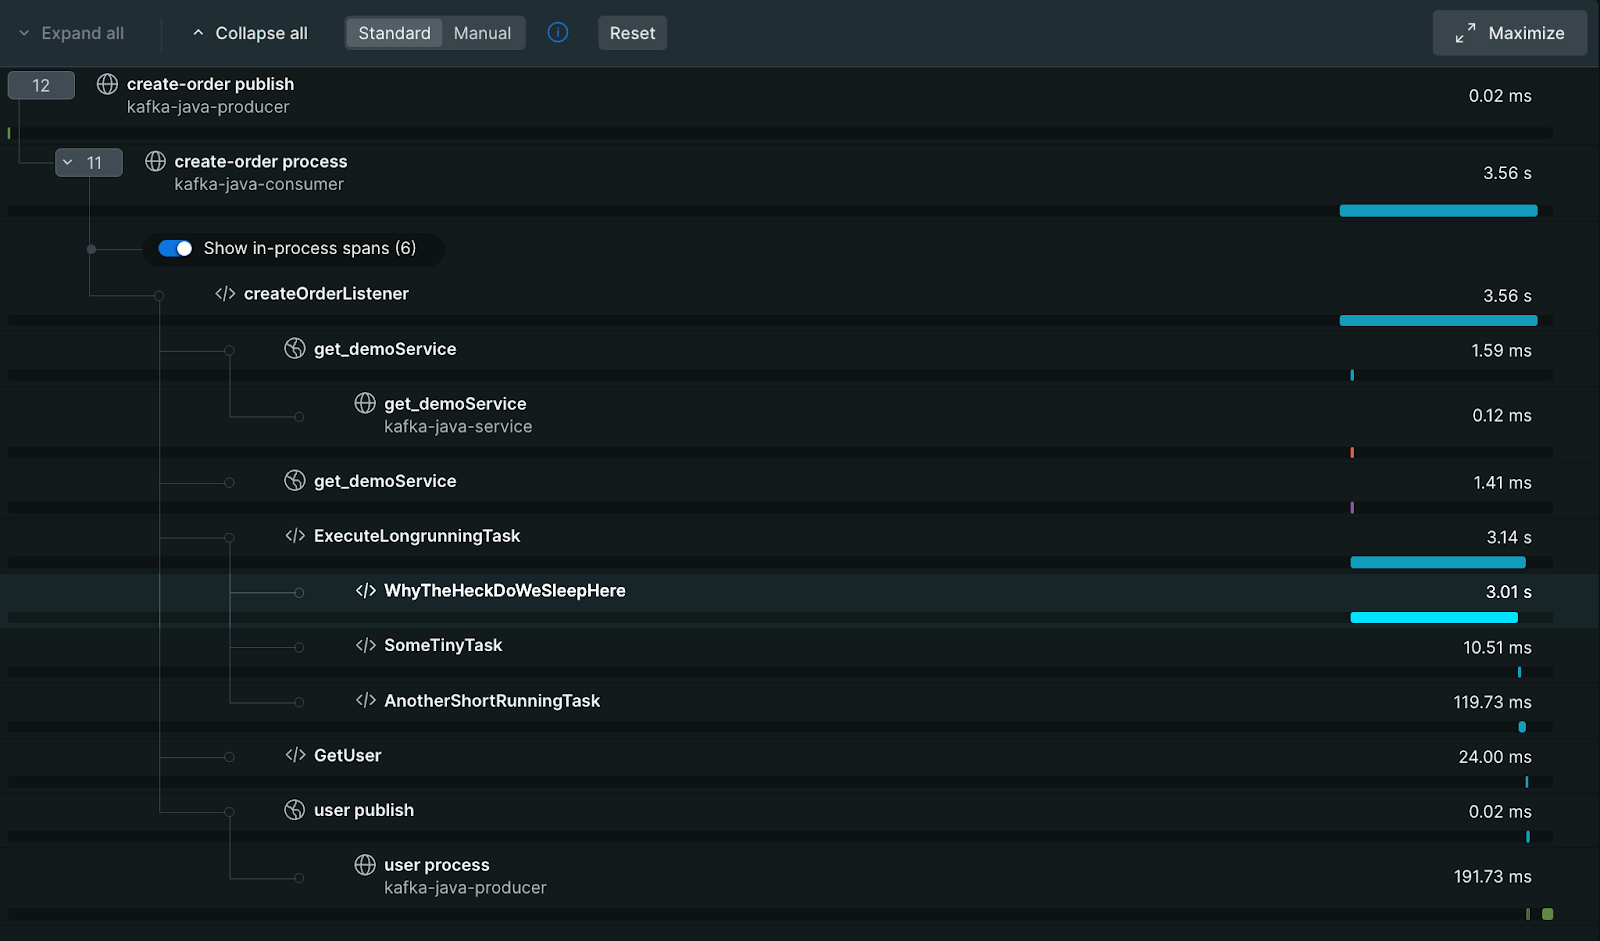Viewport: 1600px width, 941px height.
Task: Click the 24.00 ms duration value
Action: tap(1495, 757)
